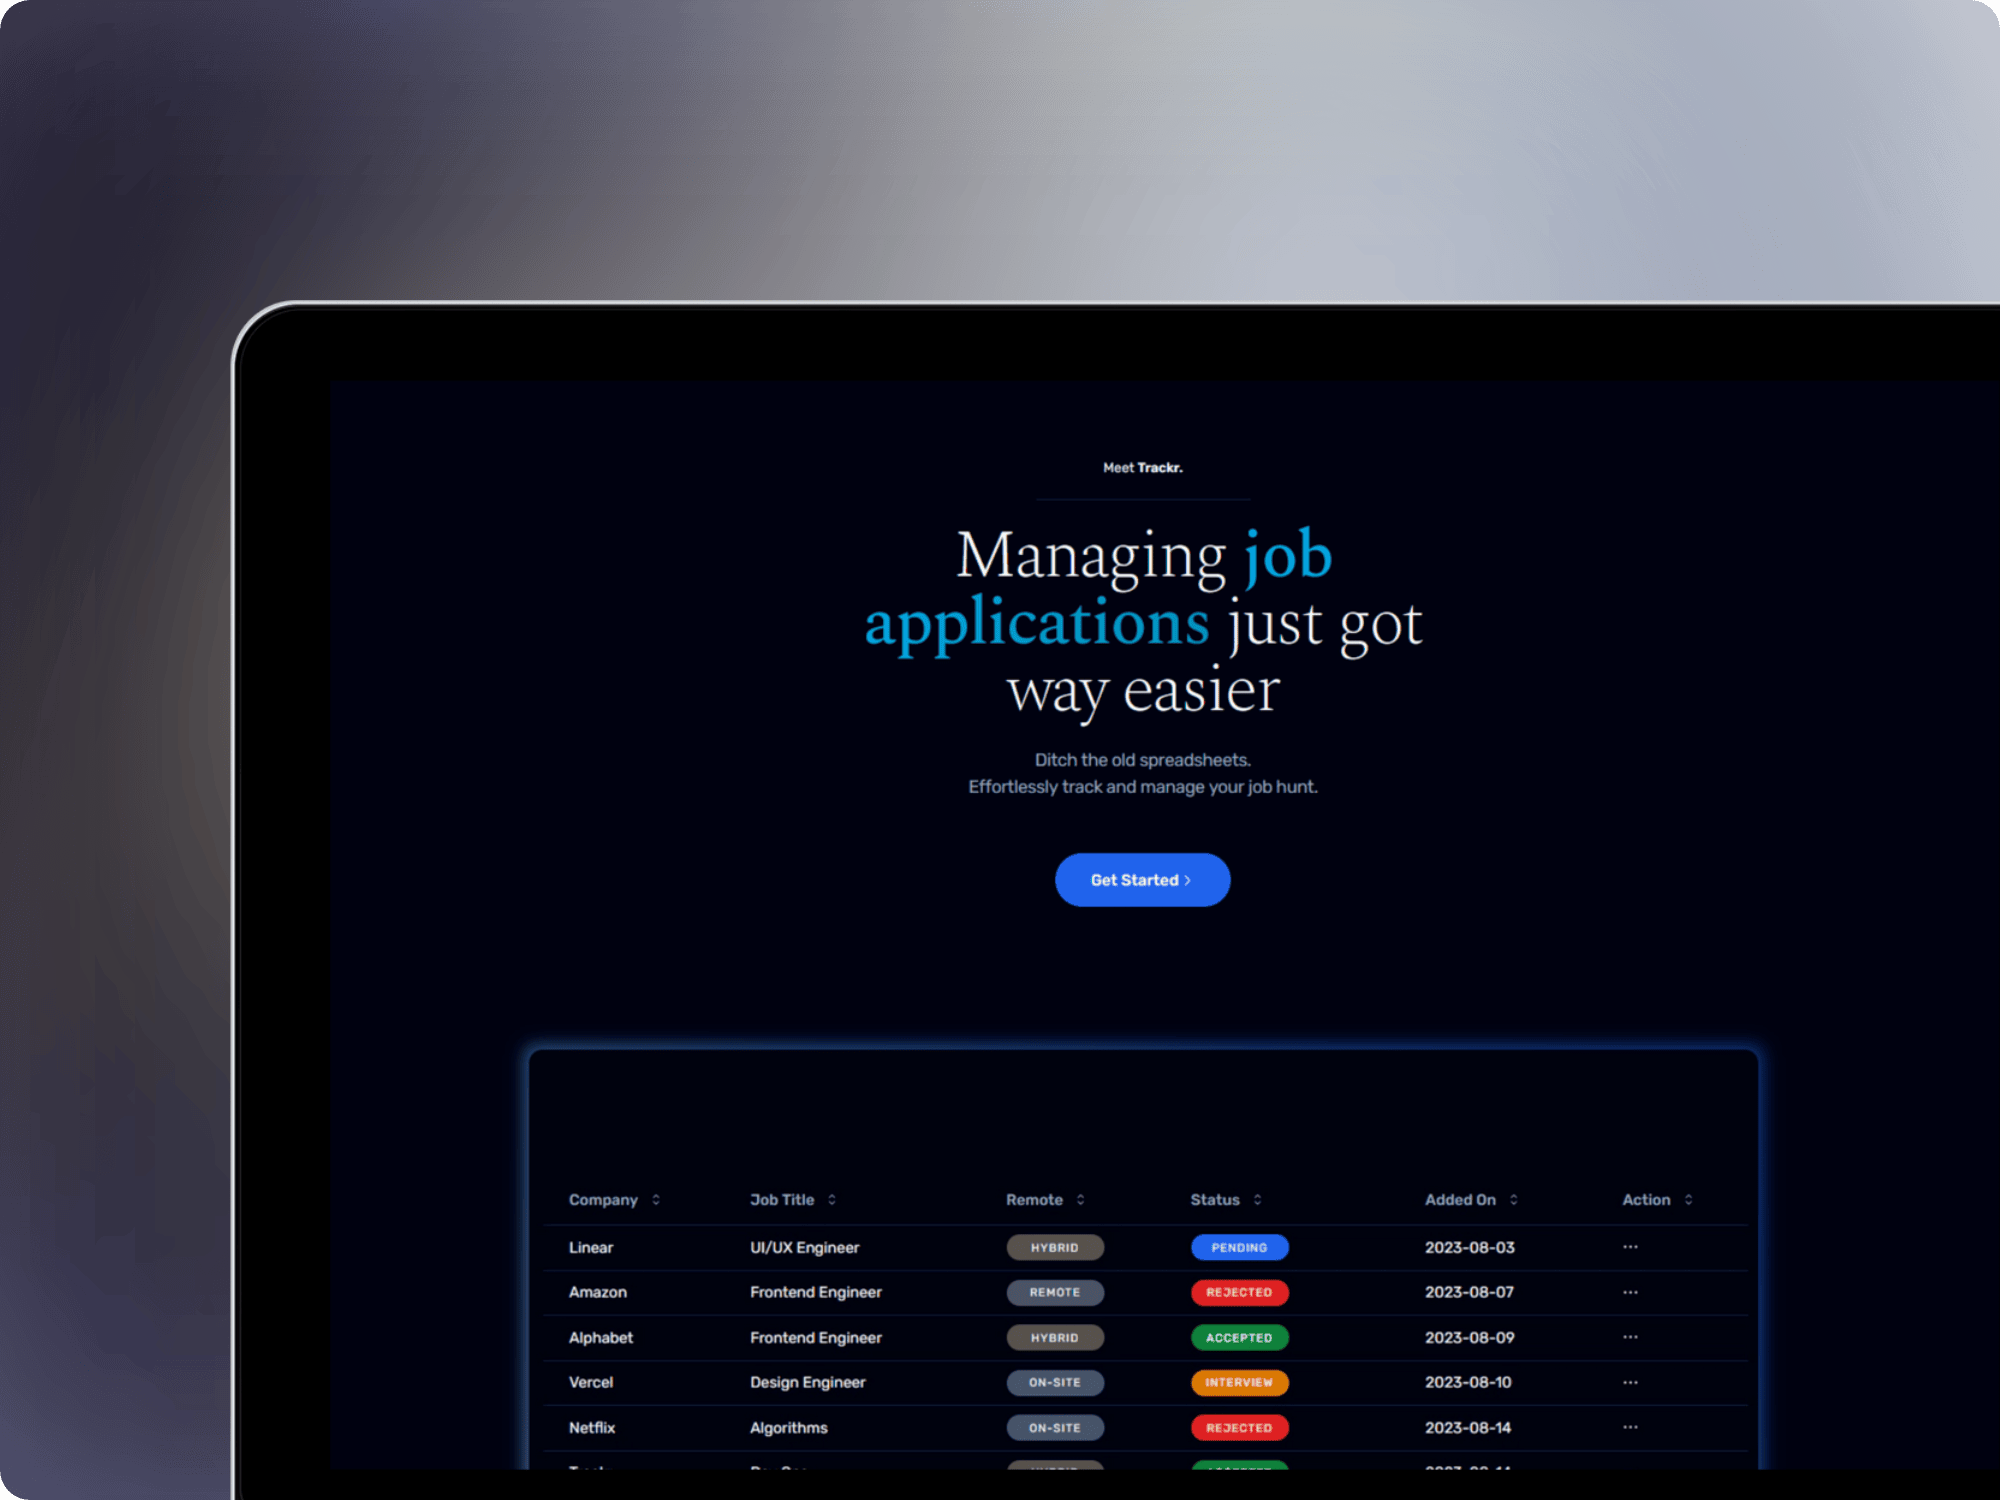The image size is (2000, 1500).
Task: Click the HYBRID remote badge on Linear
Action: click(x=1055, y=1248)
